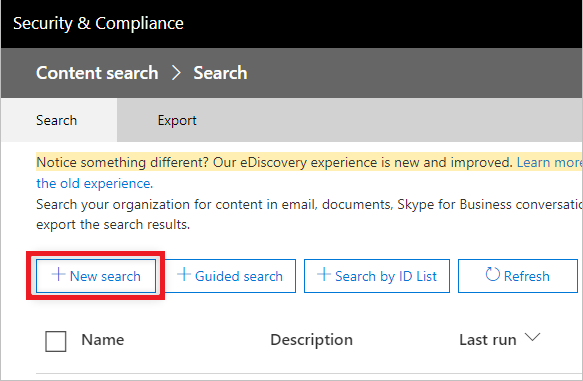583x381 pixels.
Task: Click the circular arrow Refresh icon
Action: point(493,274)
